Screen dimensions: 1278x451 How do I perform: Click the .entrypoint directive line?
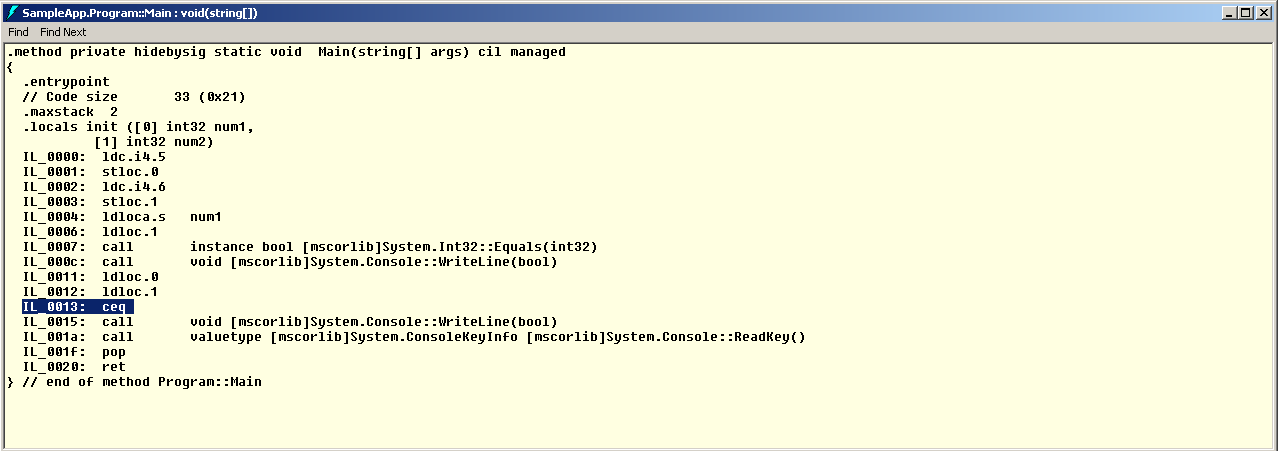coord(66,82)
